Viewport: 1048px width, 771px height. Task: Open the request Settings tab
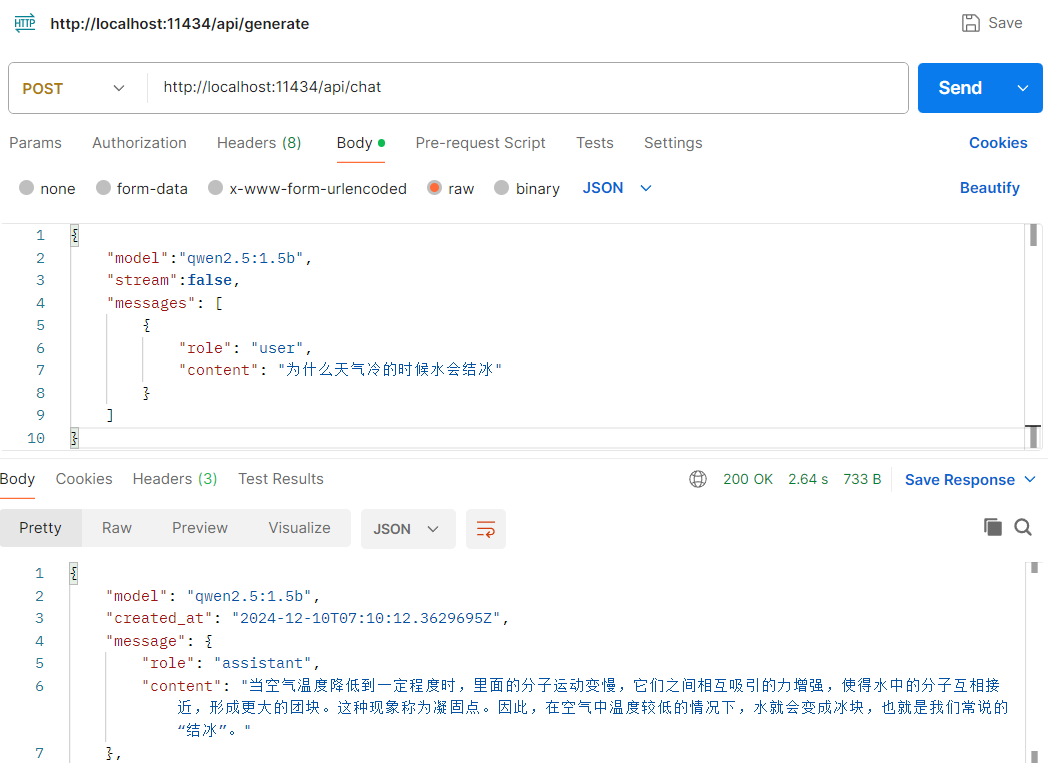tap(673, 143)
